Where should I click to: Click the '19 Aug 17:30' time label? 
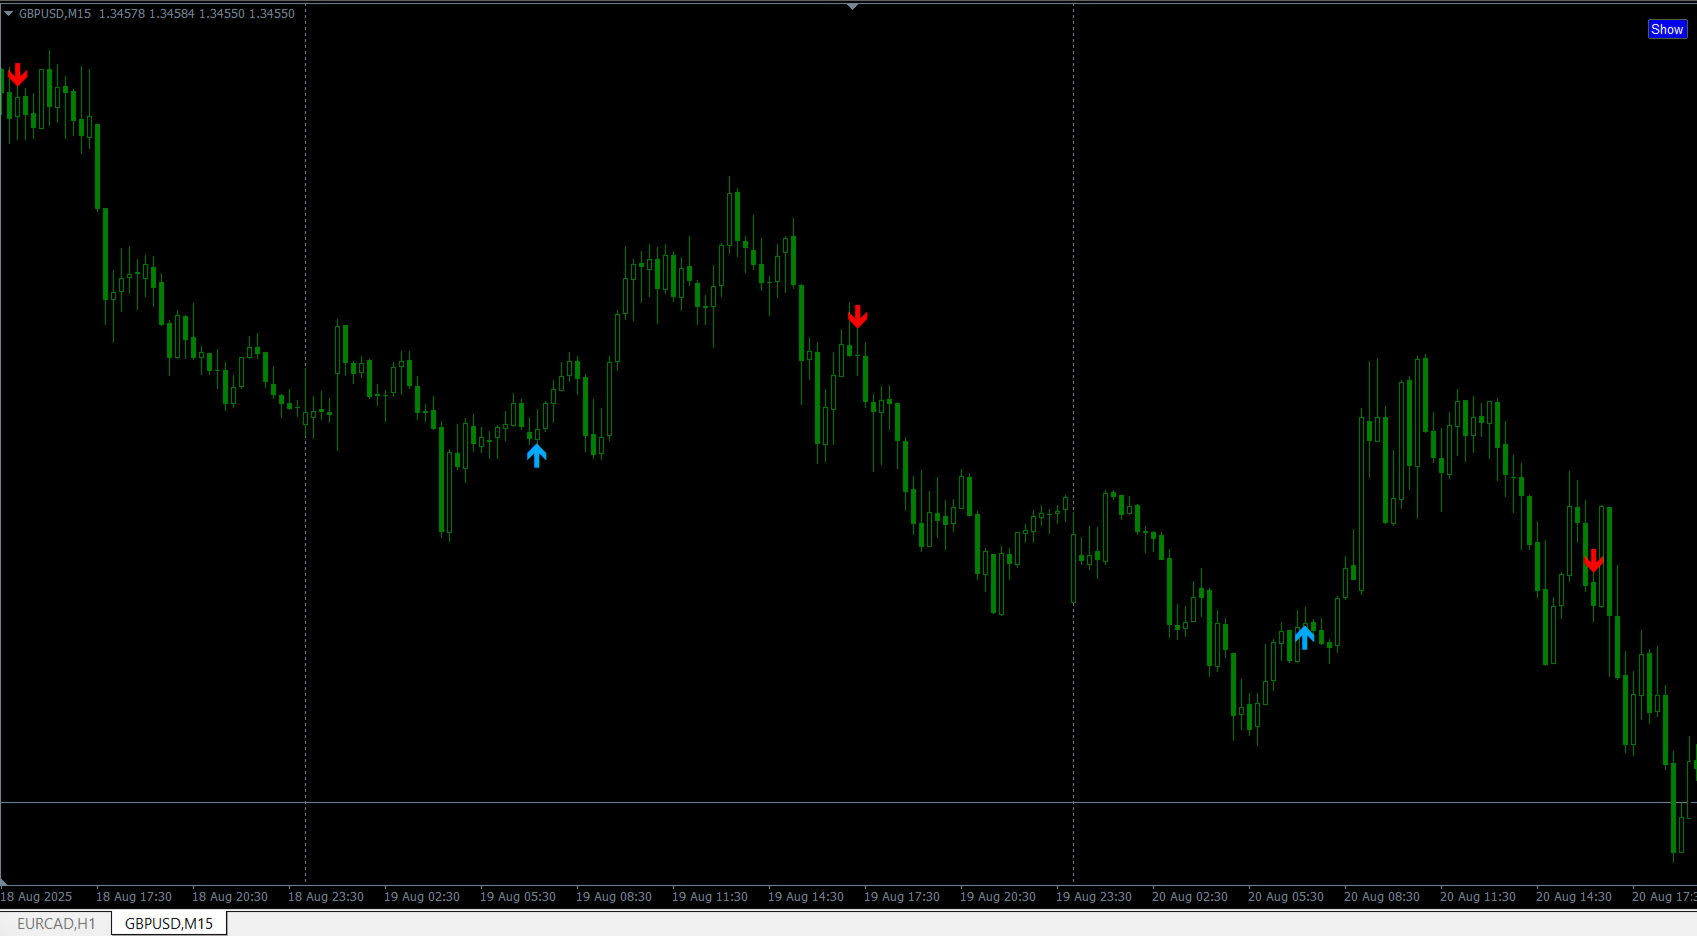pyautogui.click(x=902, y=897)
